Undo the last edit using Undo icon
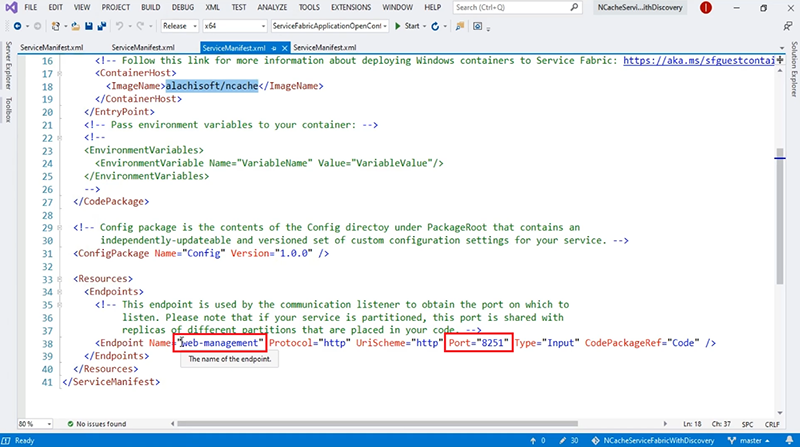800x447 pixels. [119, 26]
